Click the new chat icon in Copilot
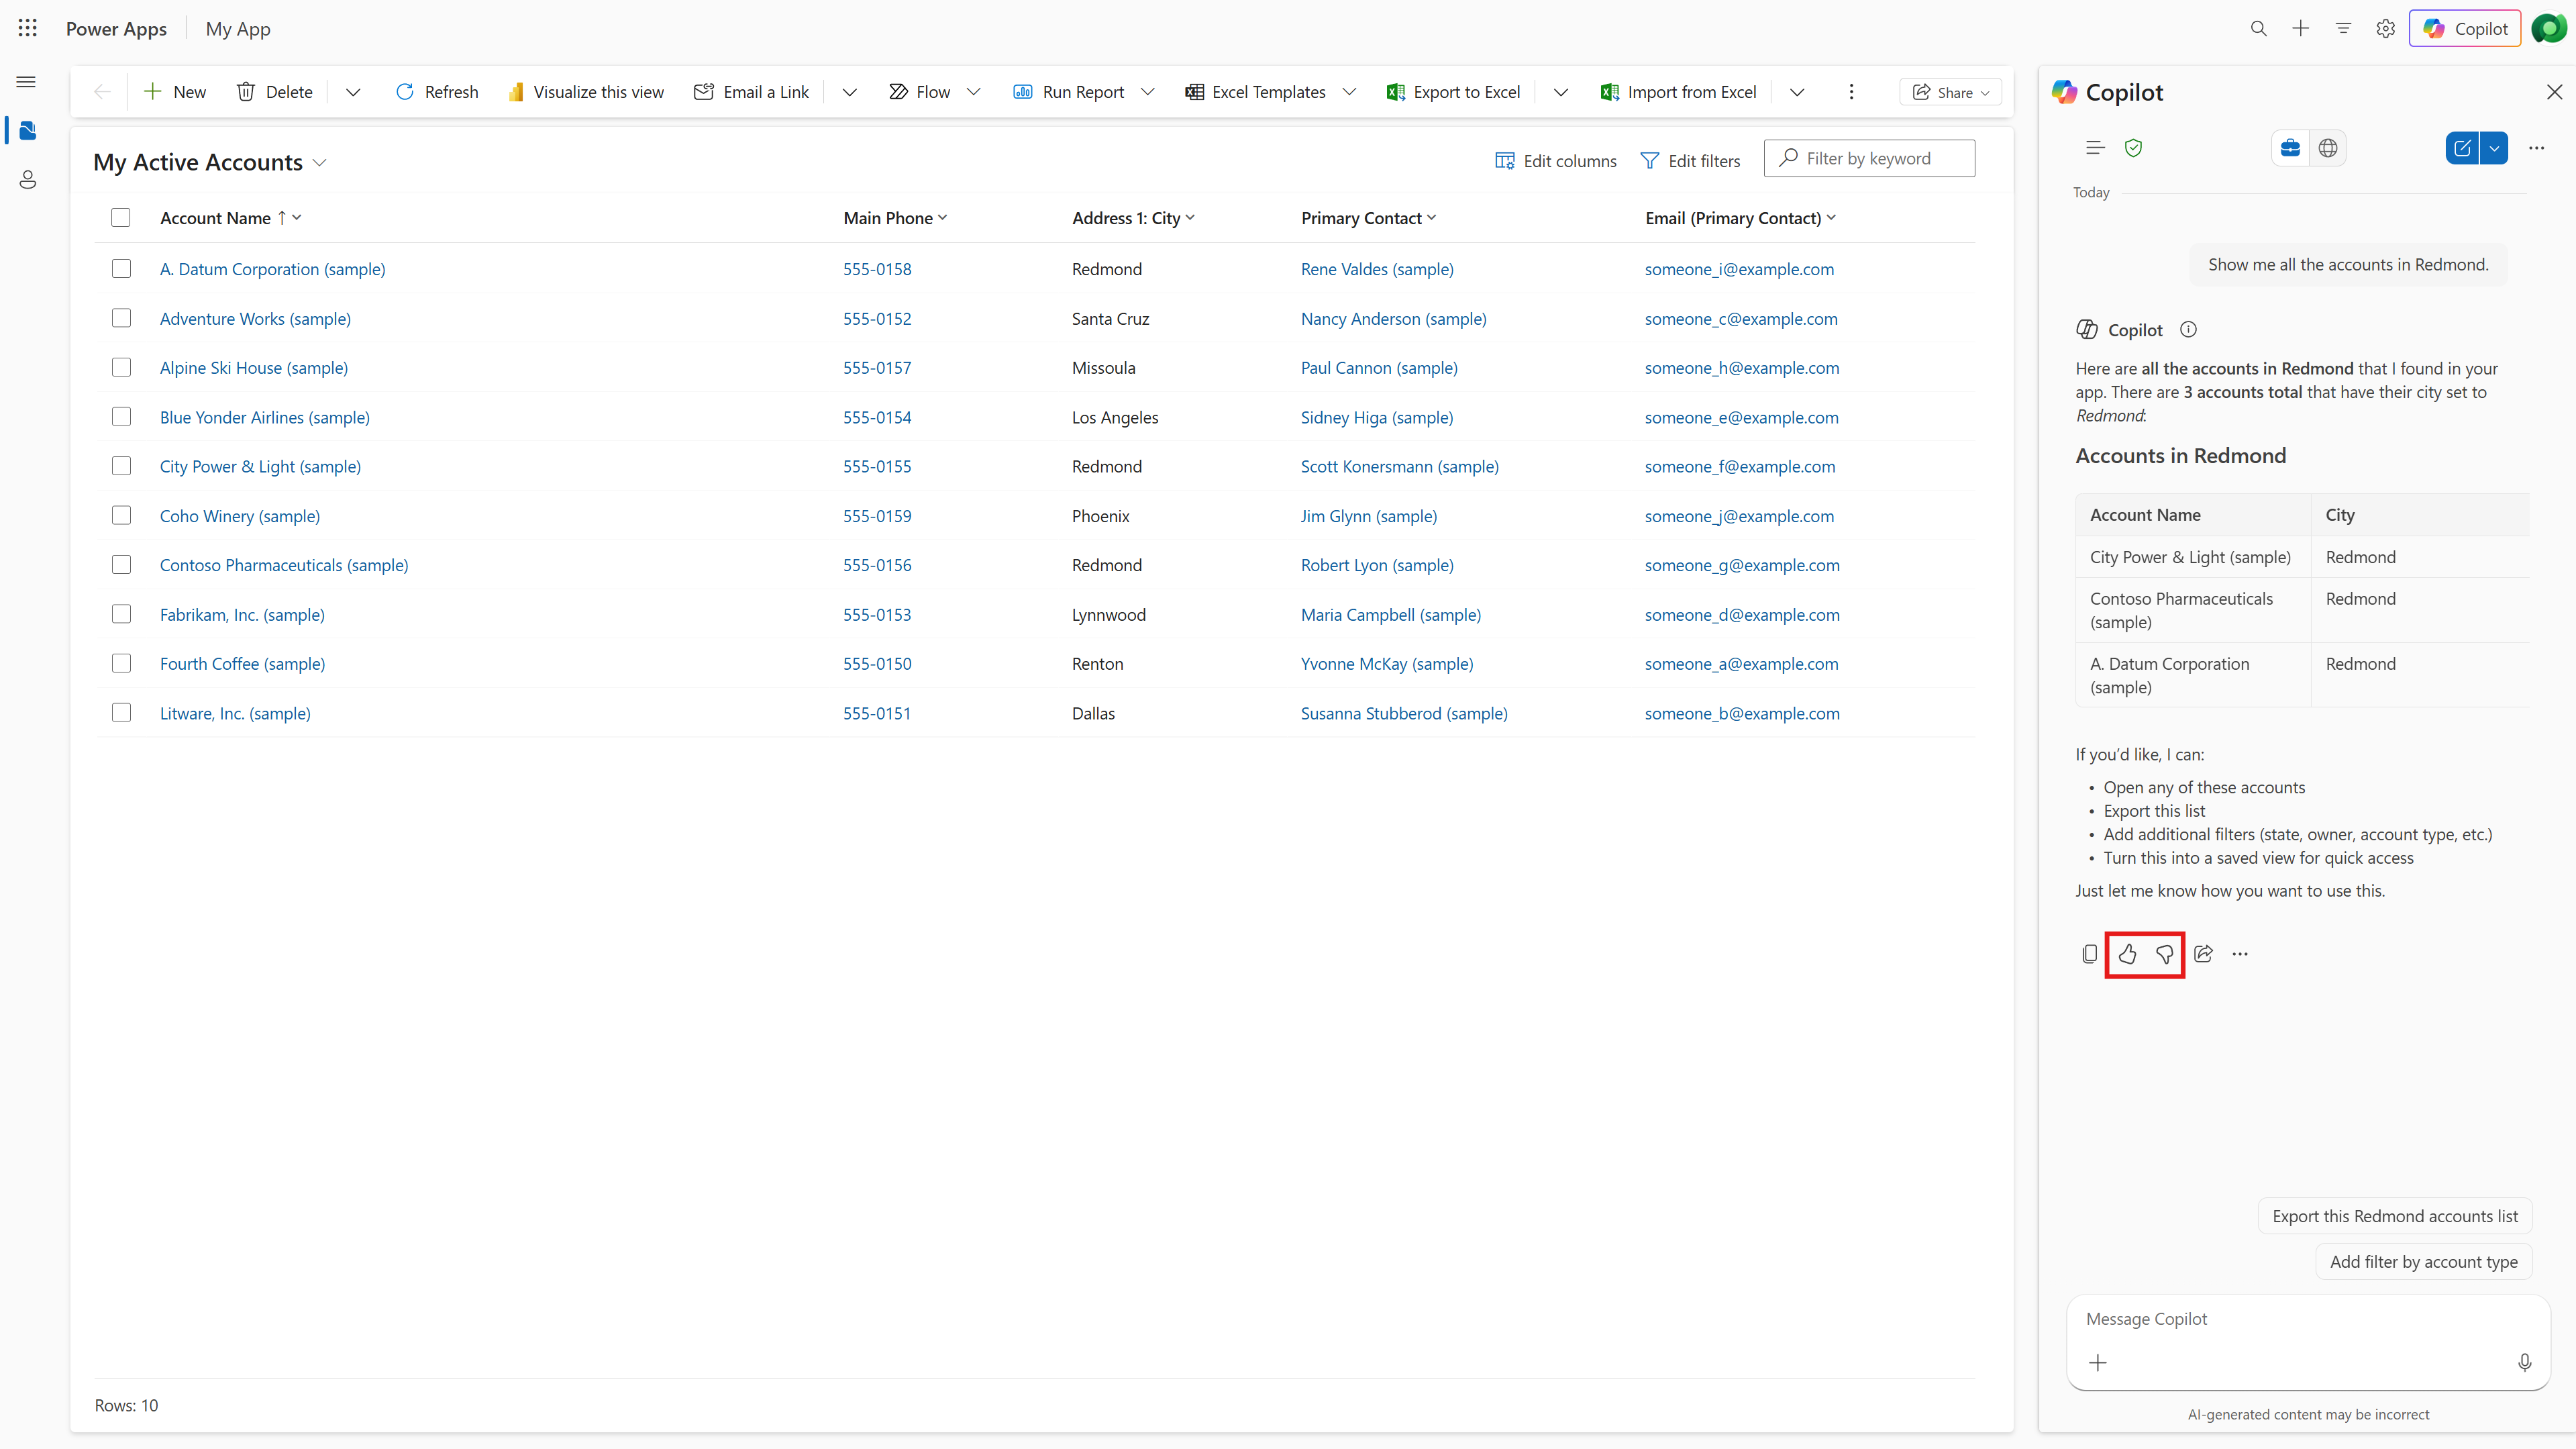The height and width of the screenshot is (1449, 2576). tap(2462, 148)
